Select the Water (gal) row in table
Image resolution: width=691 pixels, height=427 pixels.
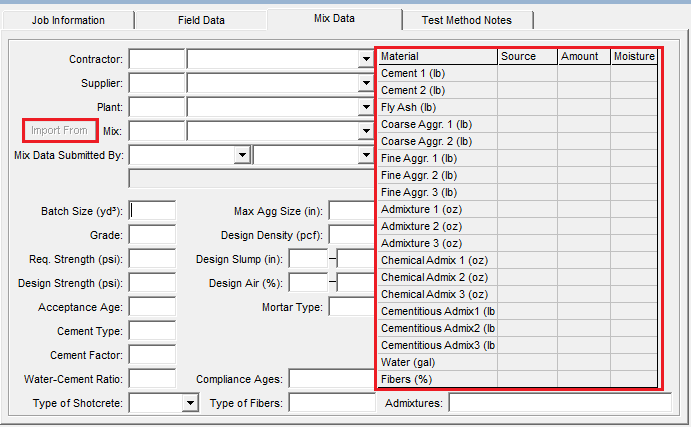coord(437,362)
